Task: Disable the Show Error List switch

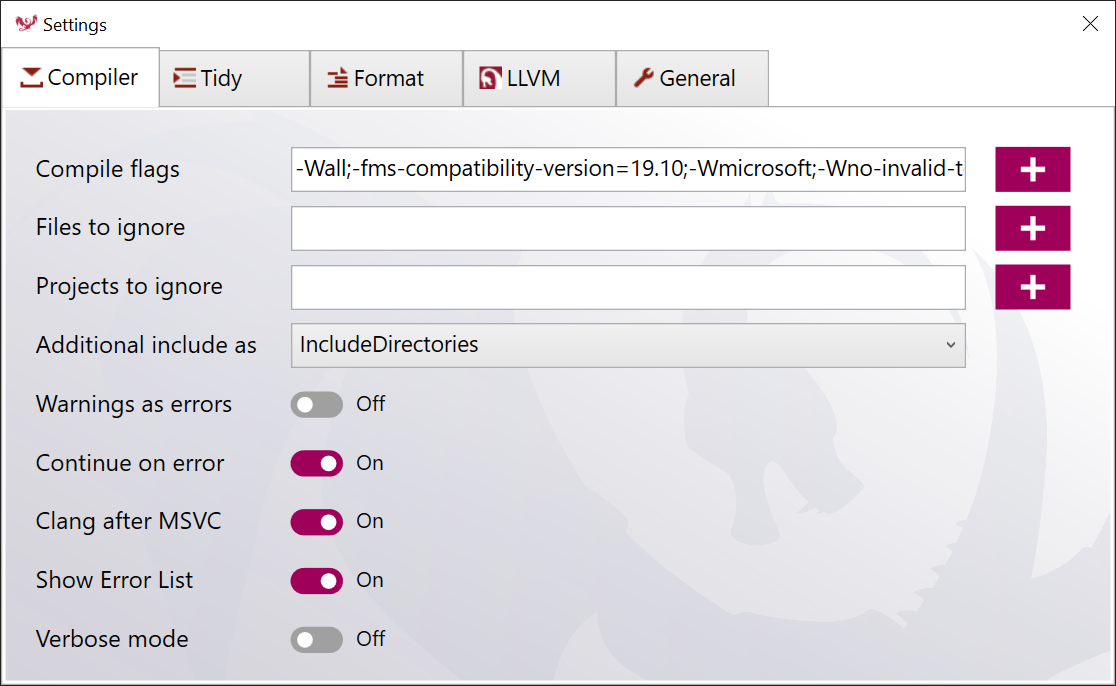Action: [316, 581]
